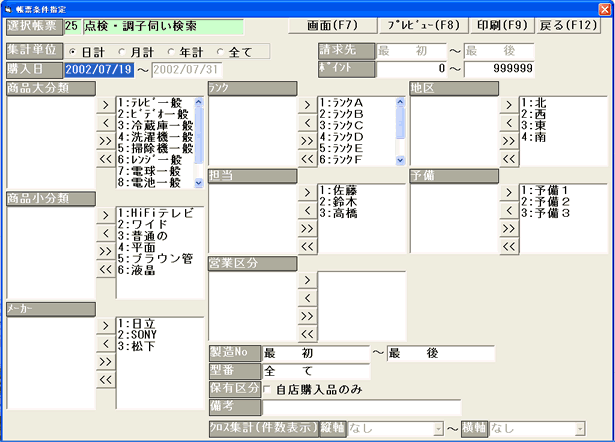Click the > add arrow for 営業区分 list
Viewport: 615px width, 442px height.
point(307,277)
